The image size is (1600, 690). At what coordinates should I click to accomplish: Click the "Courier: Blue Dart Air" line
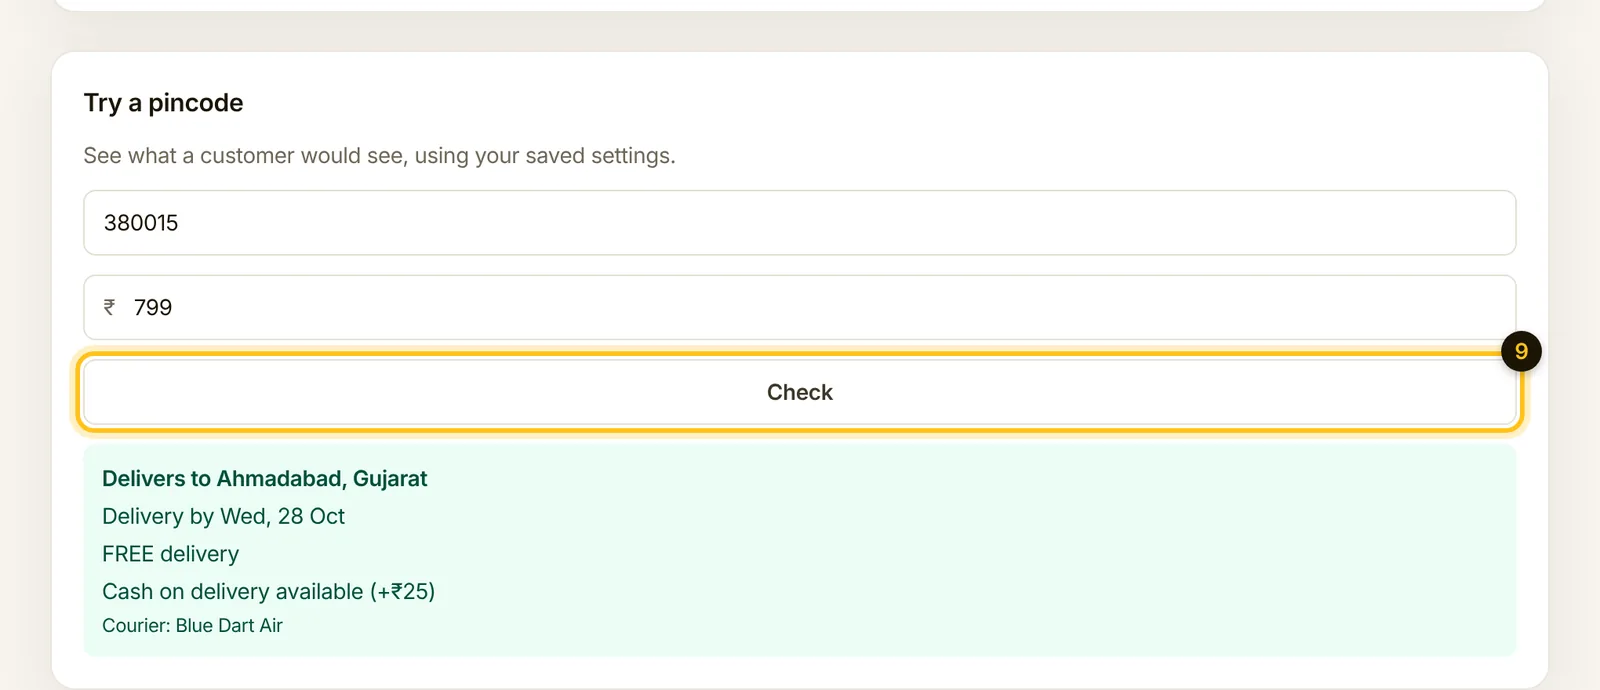click(x=192, y=626)
